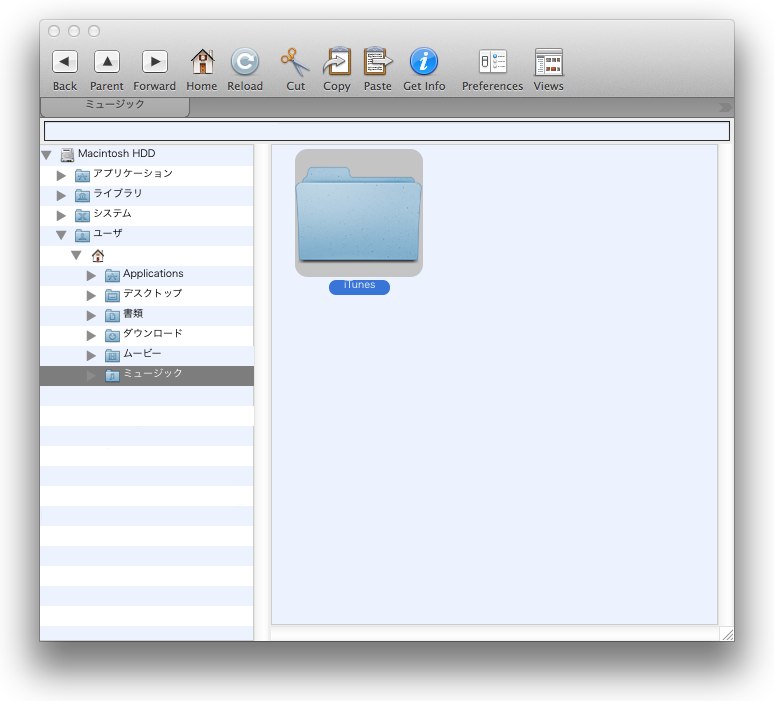Screen dimensions: 774x701
Task: Select the iTunes folder thumbnail
Action: [x=359, y=213]
